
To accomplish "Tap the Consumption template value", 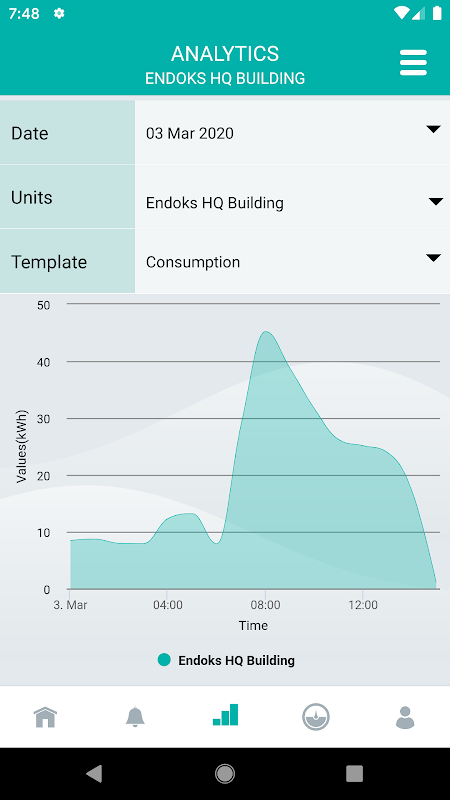I will point(193,262).
